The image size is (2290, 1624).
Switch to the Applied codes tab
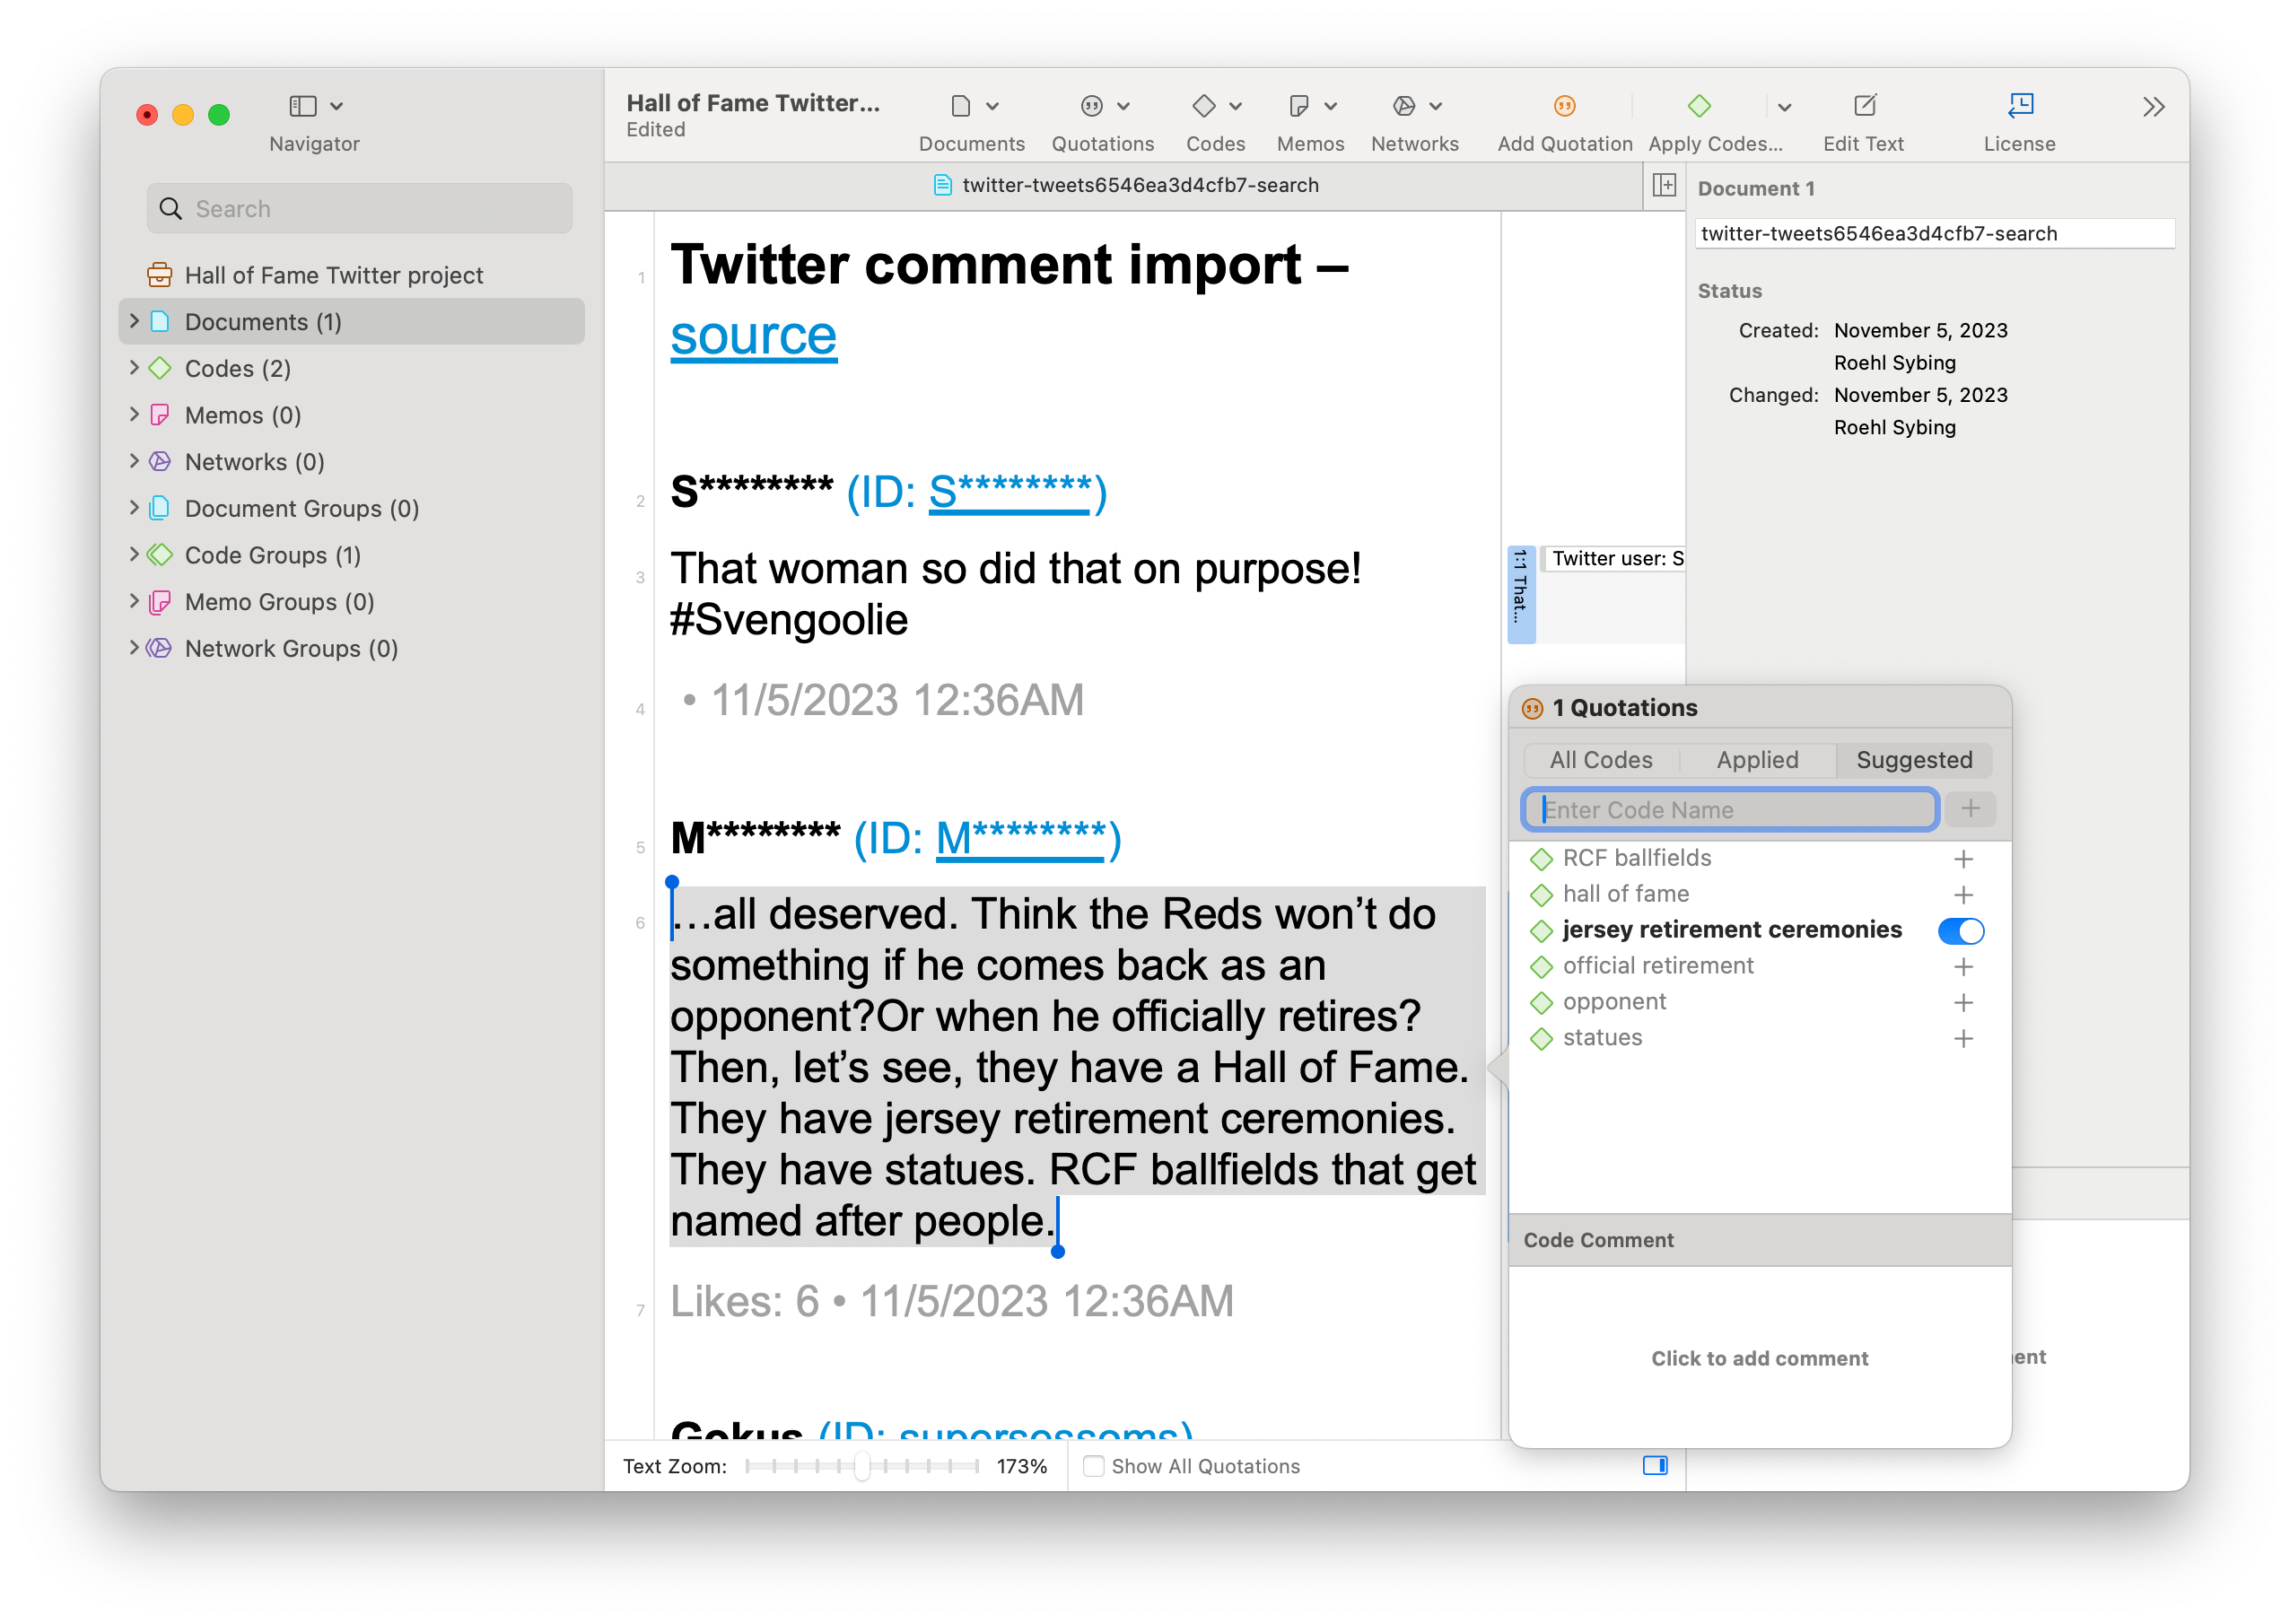[x=1757, y=760]
